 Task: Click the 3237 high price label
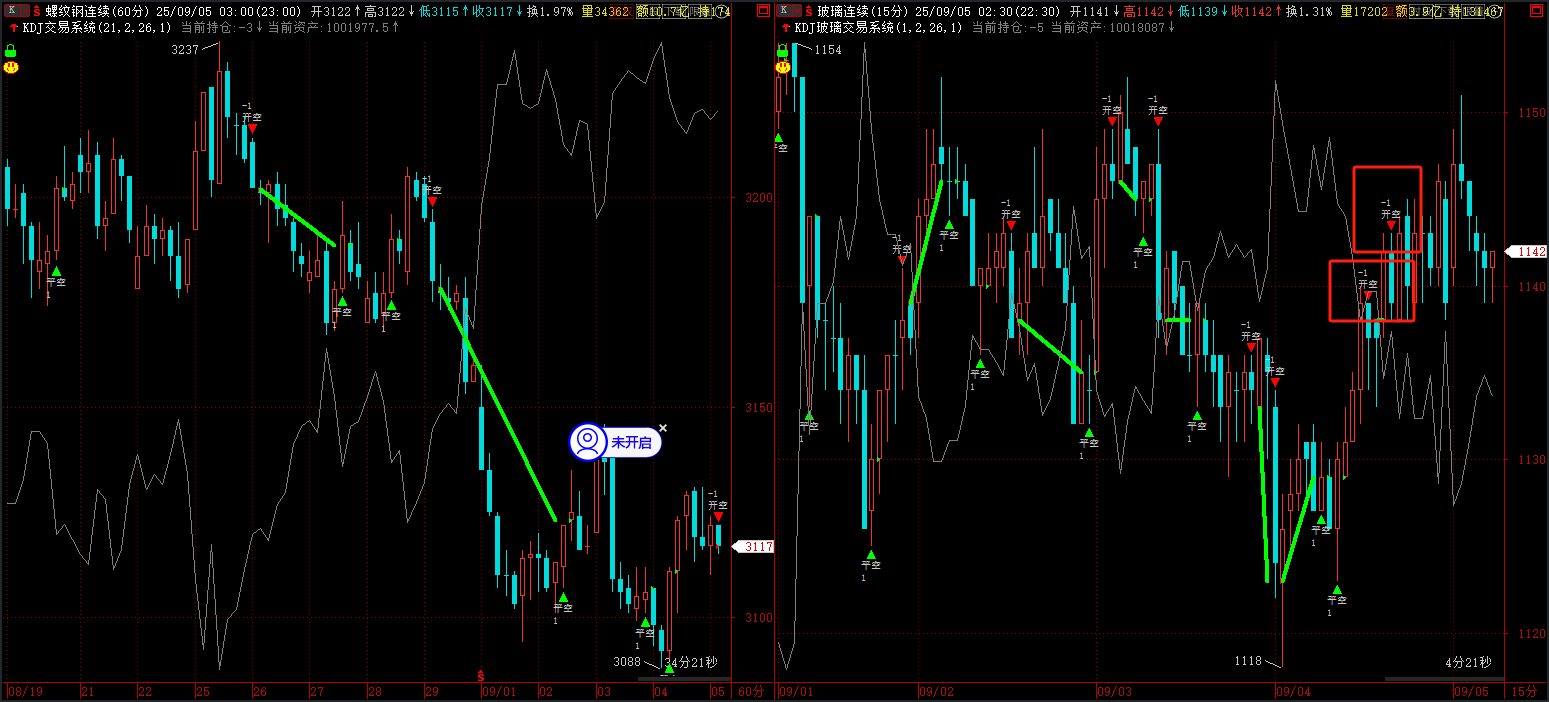(184, 49)
